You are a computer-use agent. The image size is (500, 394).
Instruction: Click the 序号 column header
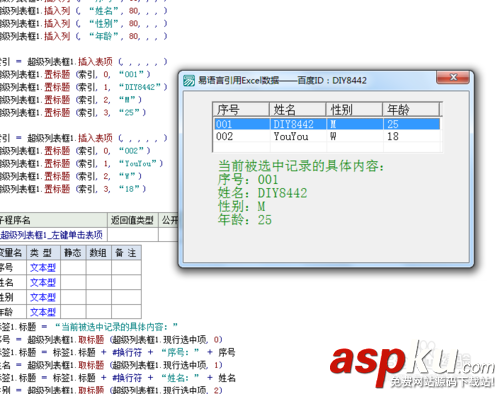click(x=241, y=109)
